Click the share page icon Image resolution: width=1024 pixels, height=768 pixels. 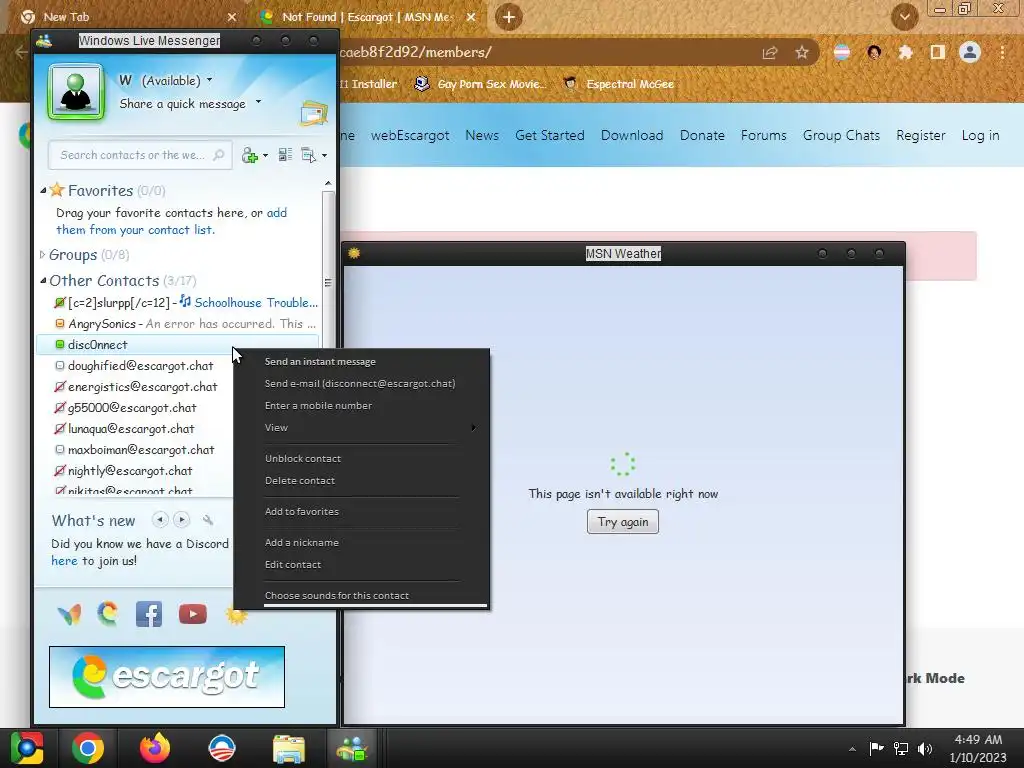[x=770, y=53]
